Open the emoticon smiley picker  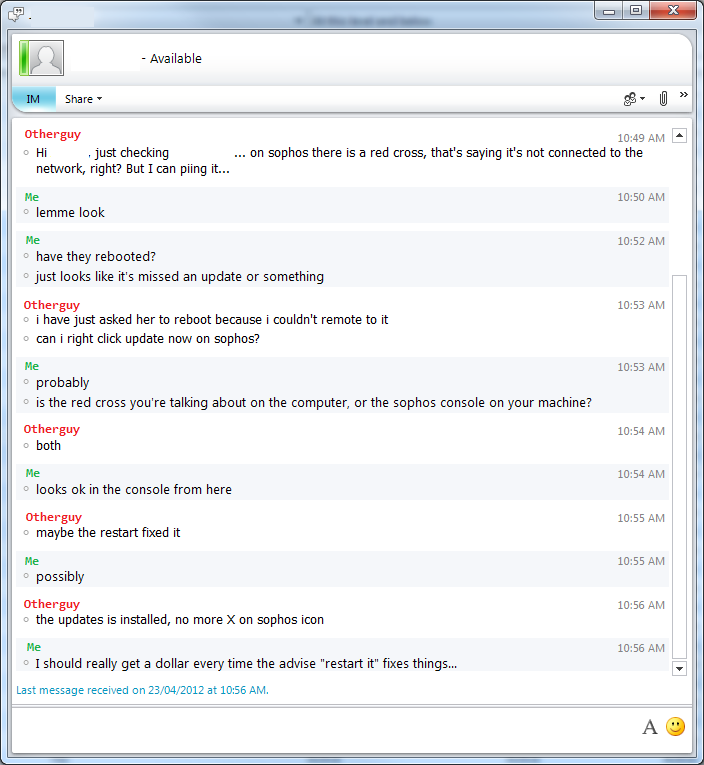click(676, 727)
